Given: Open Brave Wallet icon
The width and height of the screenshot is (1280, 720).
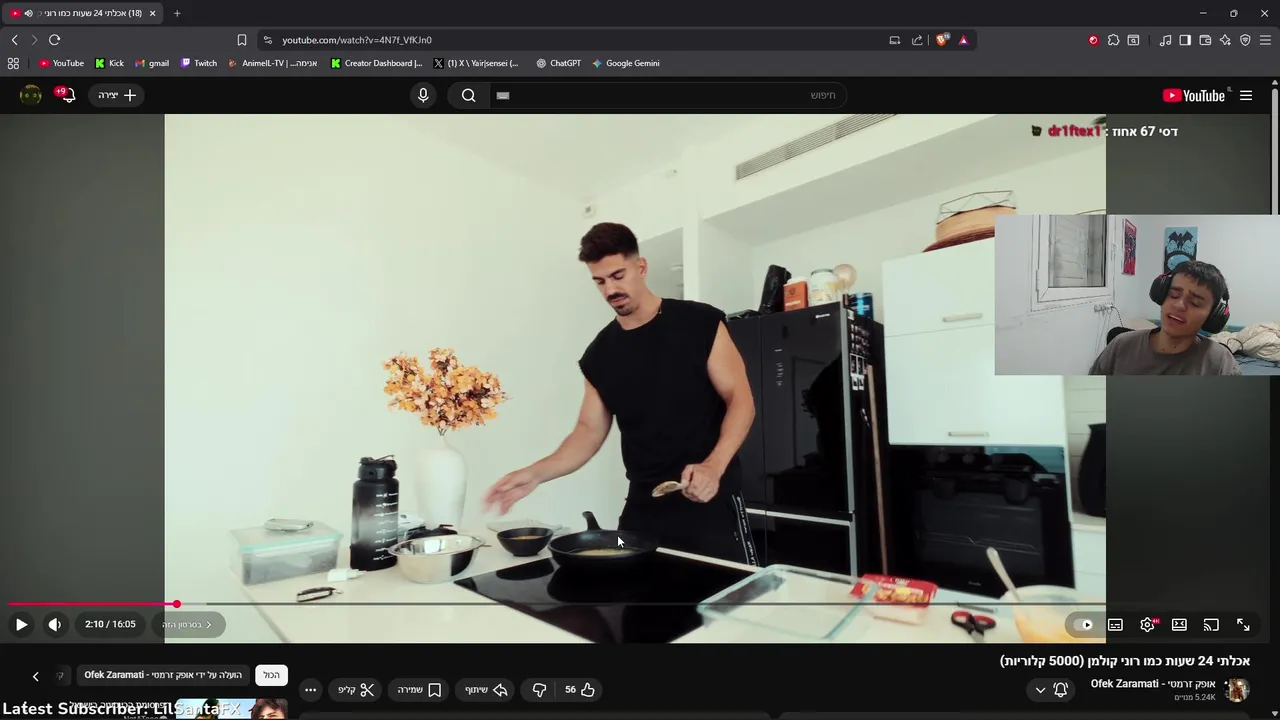Looking at the screenshot, I should pos(1205,40).
